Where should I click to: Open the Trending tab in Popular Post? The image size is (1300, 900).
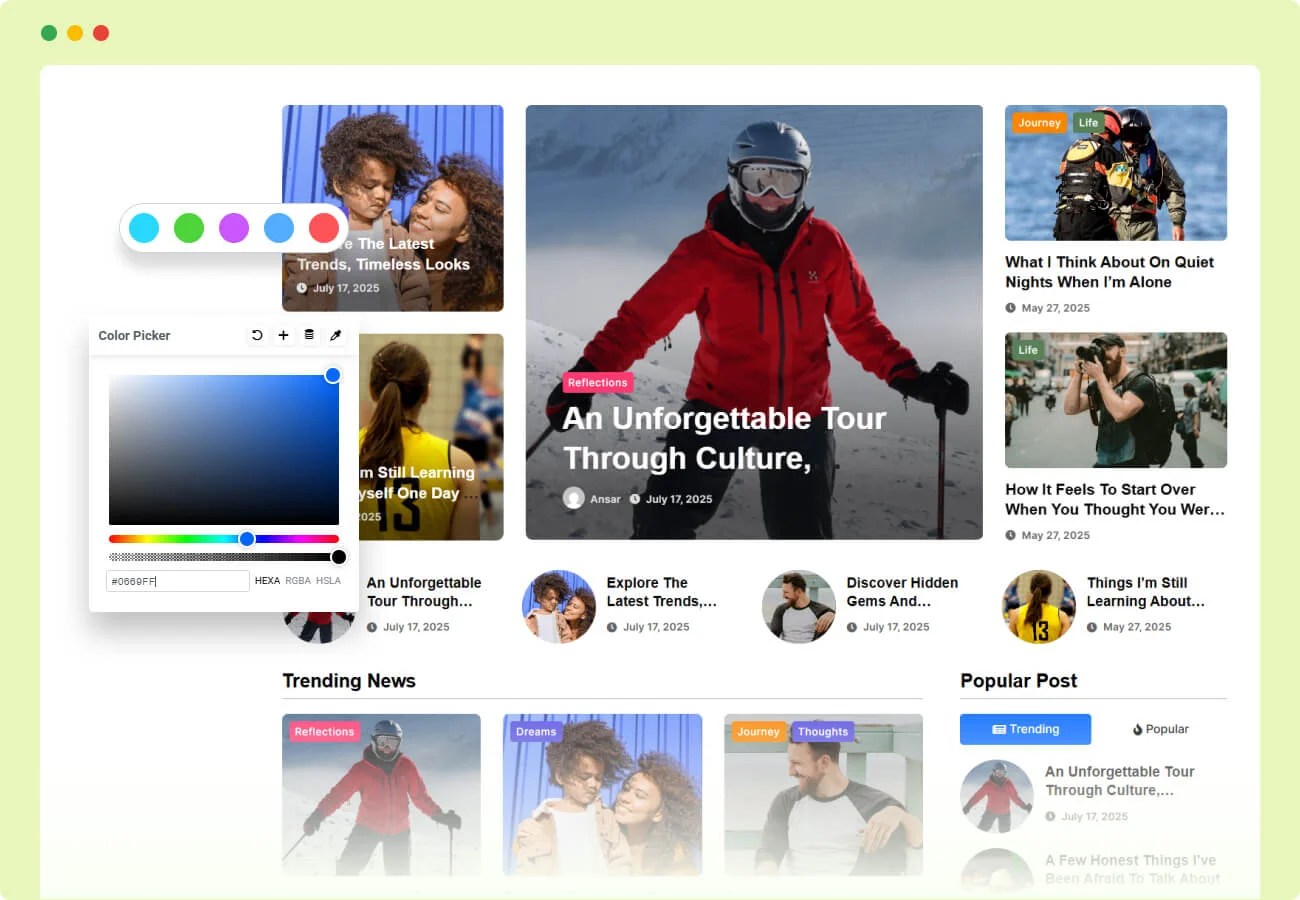pos(1025,729)
